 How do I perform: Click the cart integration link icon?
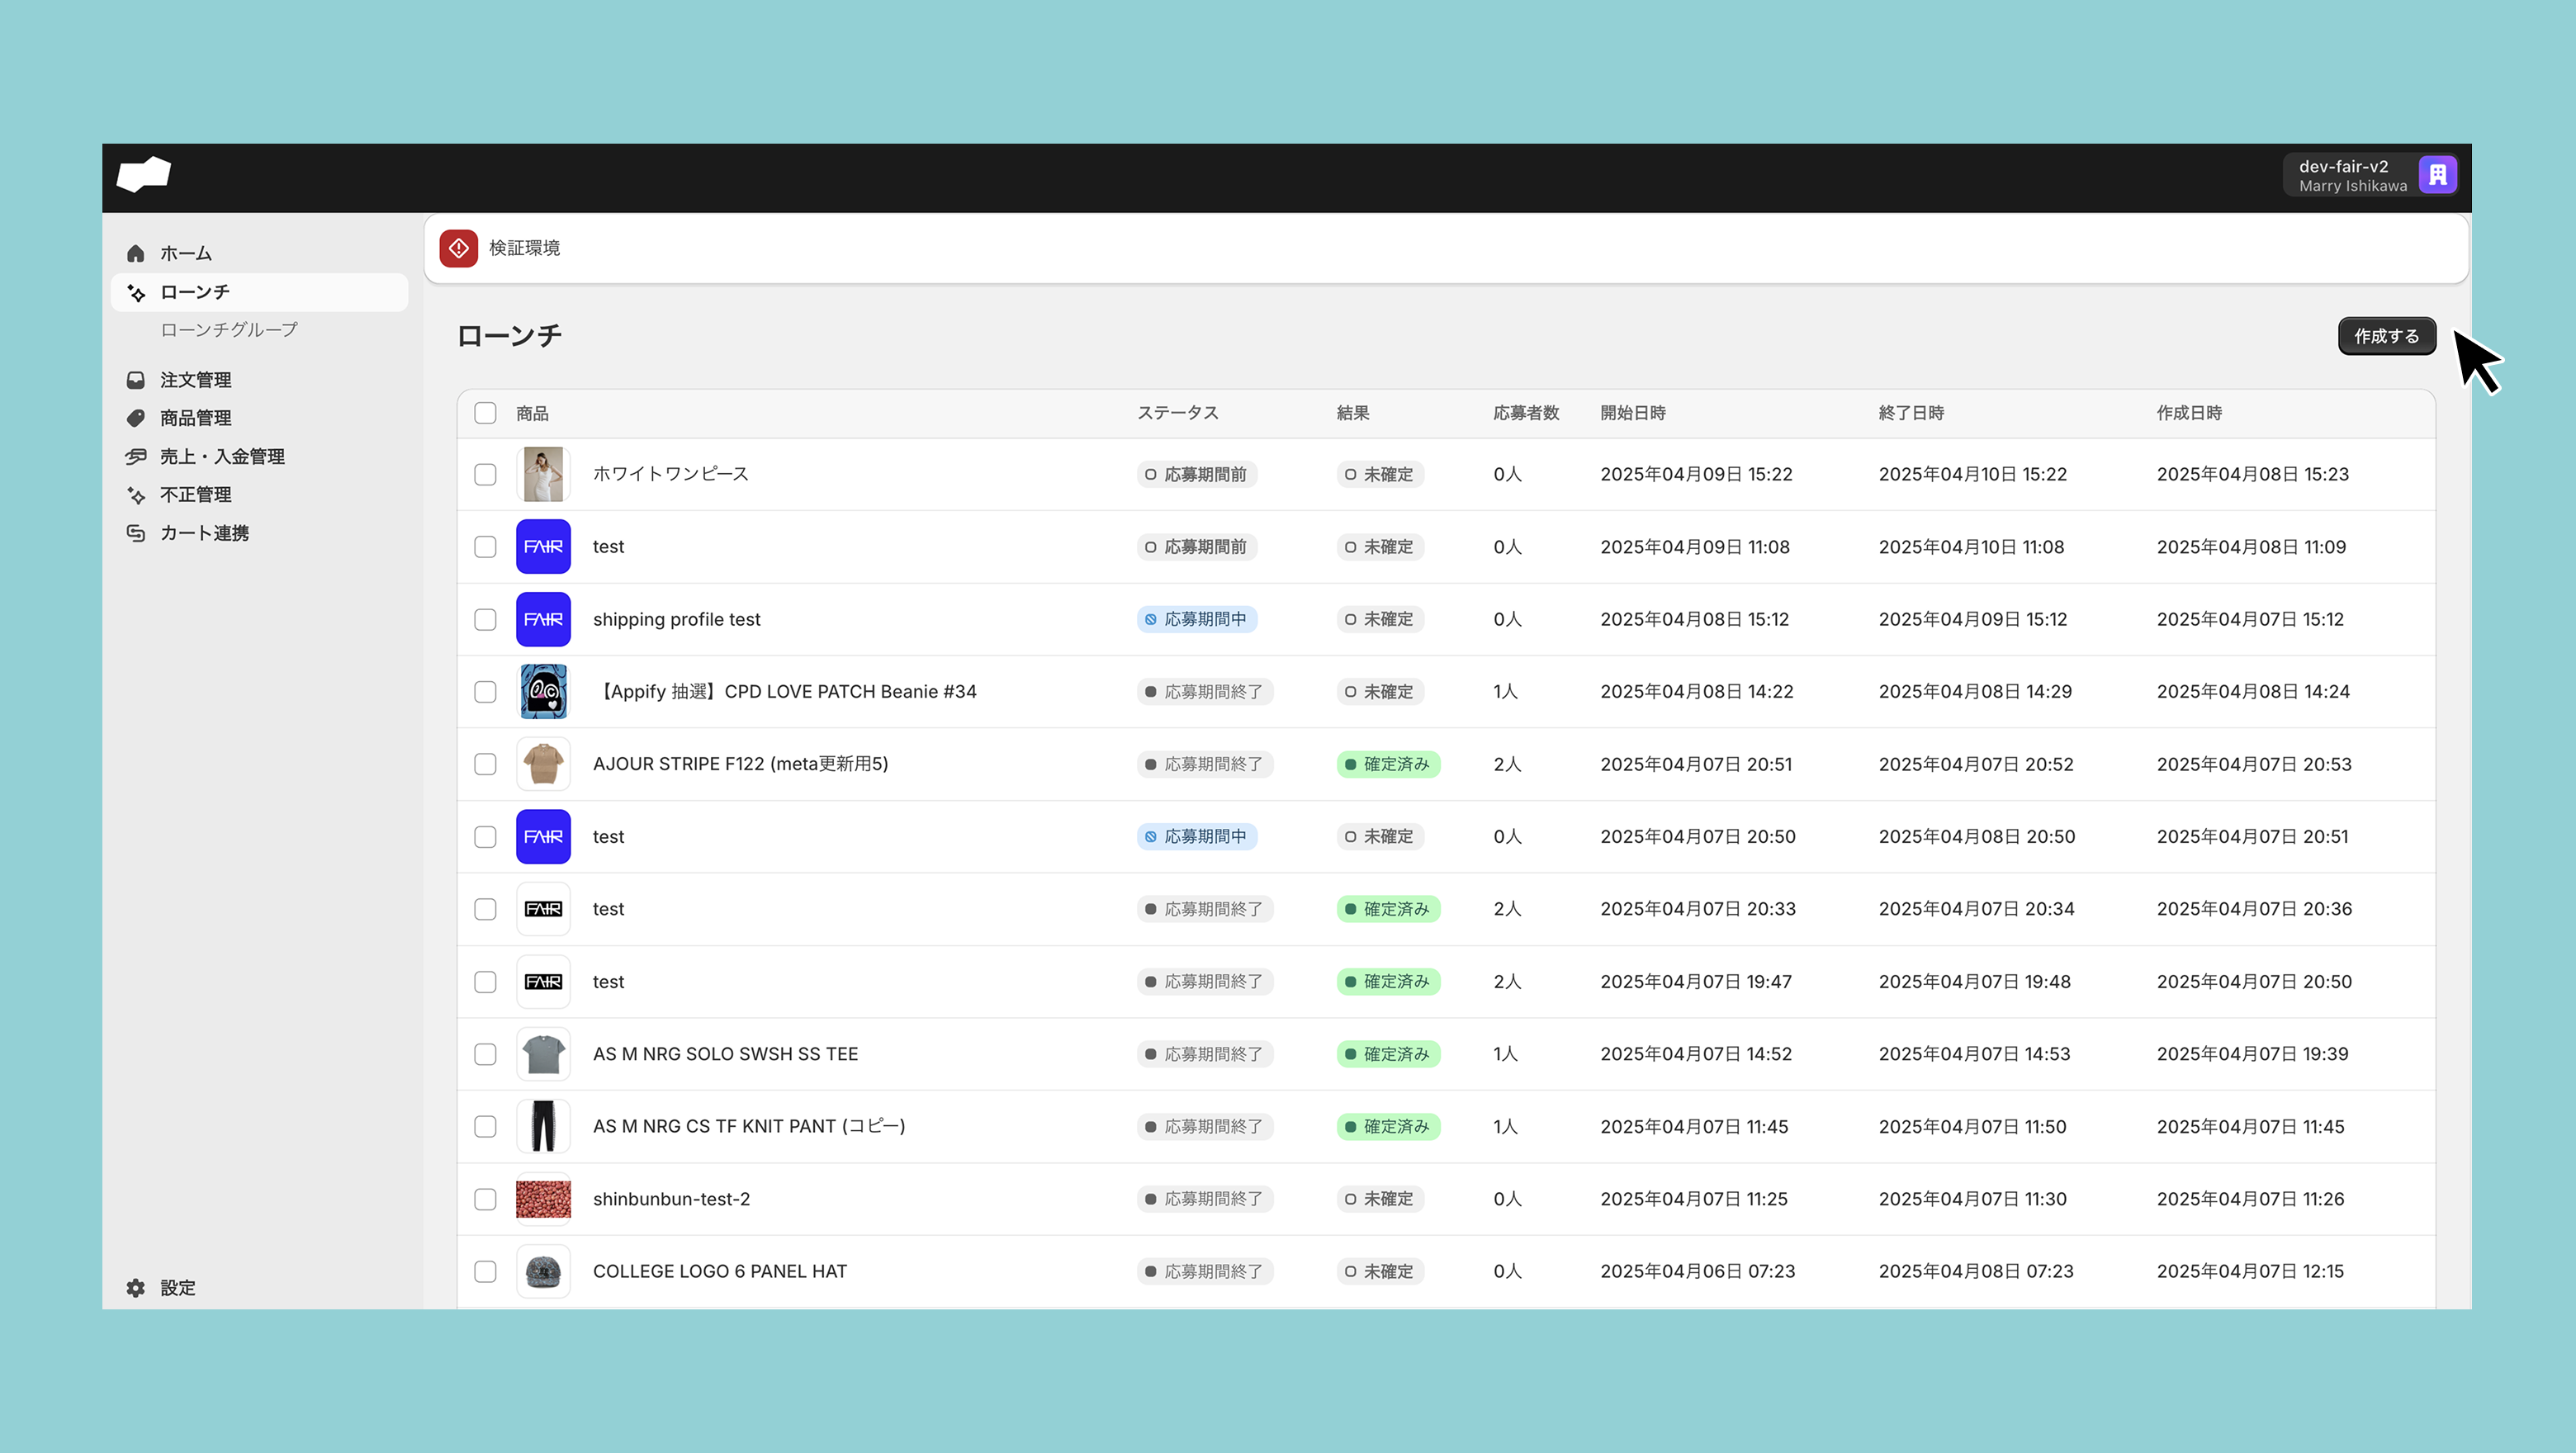136,533
